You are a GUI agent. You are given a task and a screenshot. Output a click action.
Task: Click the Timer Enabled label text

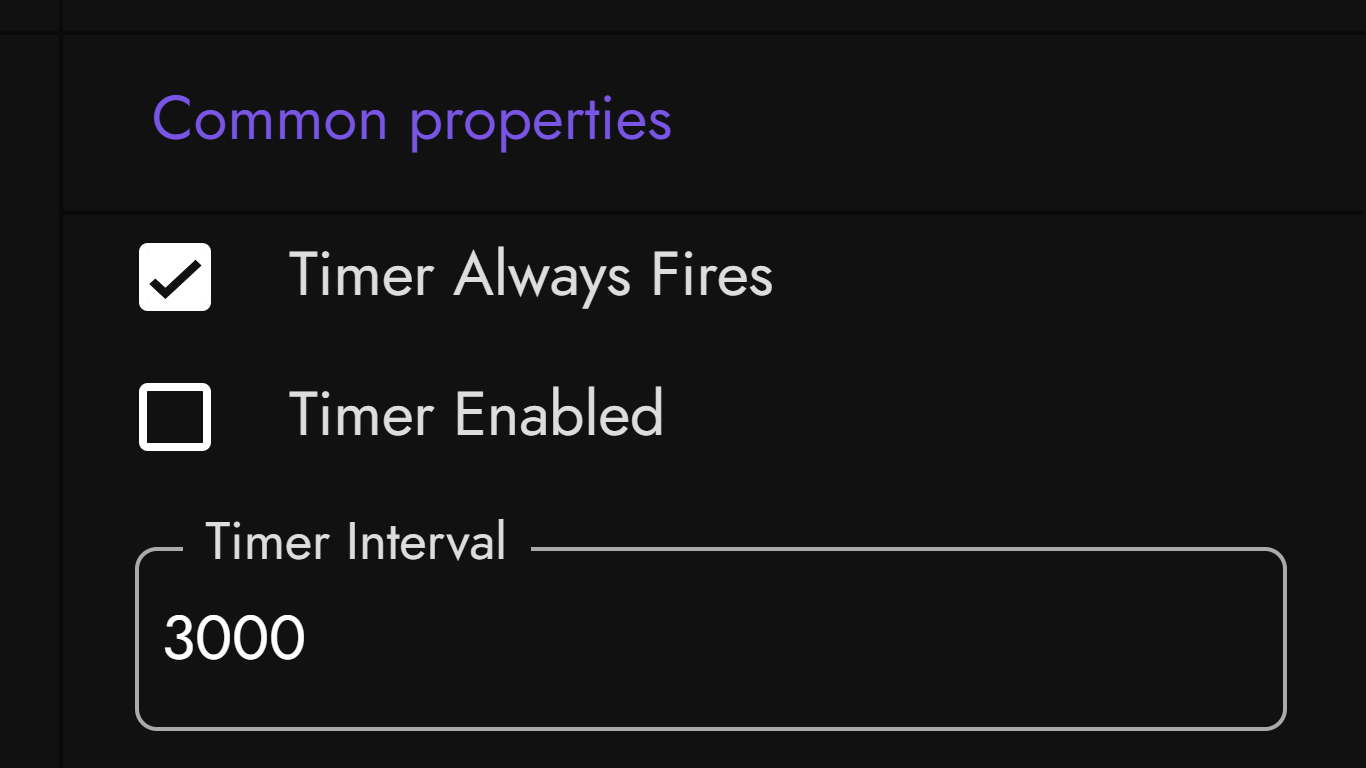[477, 414]
